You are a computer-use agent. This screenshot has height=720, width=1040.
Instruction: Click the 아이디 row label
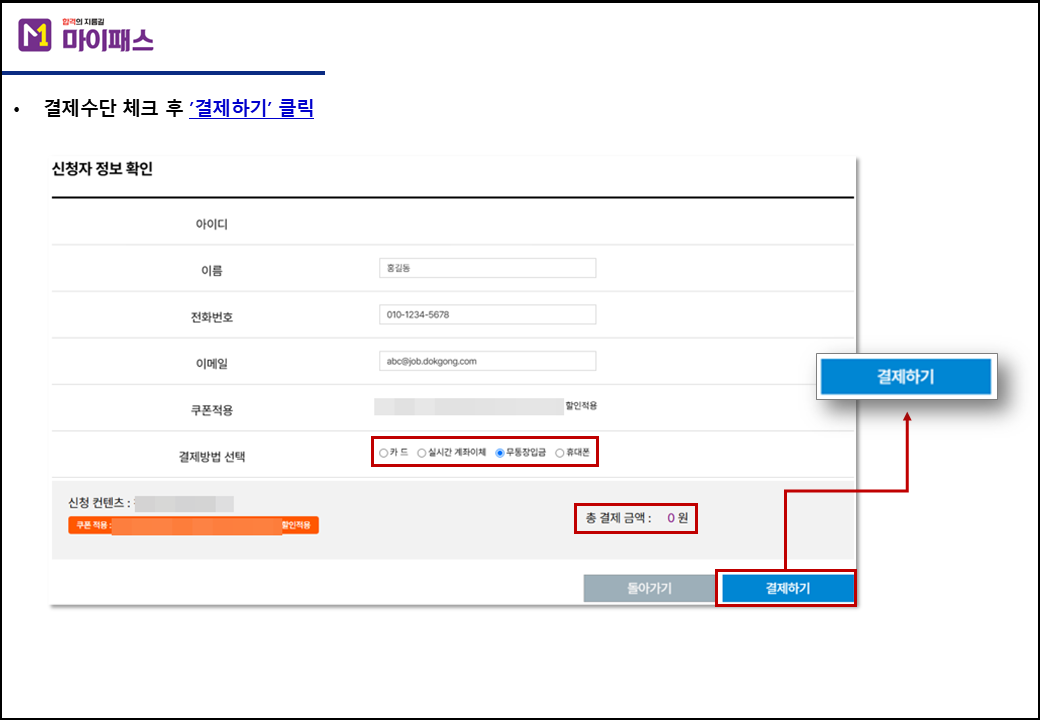211,224
